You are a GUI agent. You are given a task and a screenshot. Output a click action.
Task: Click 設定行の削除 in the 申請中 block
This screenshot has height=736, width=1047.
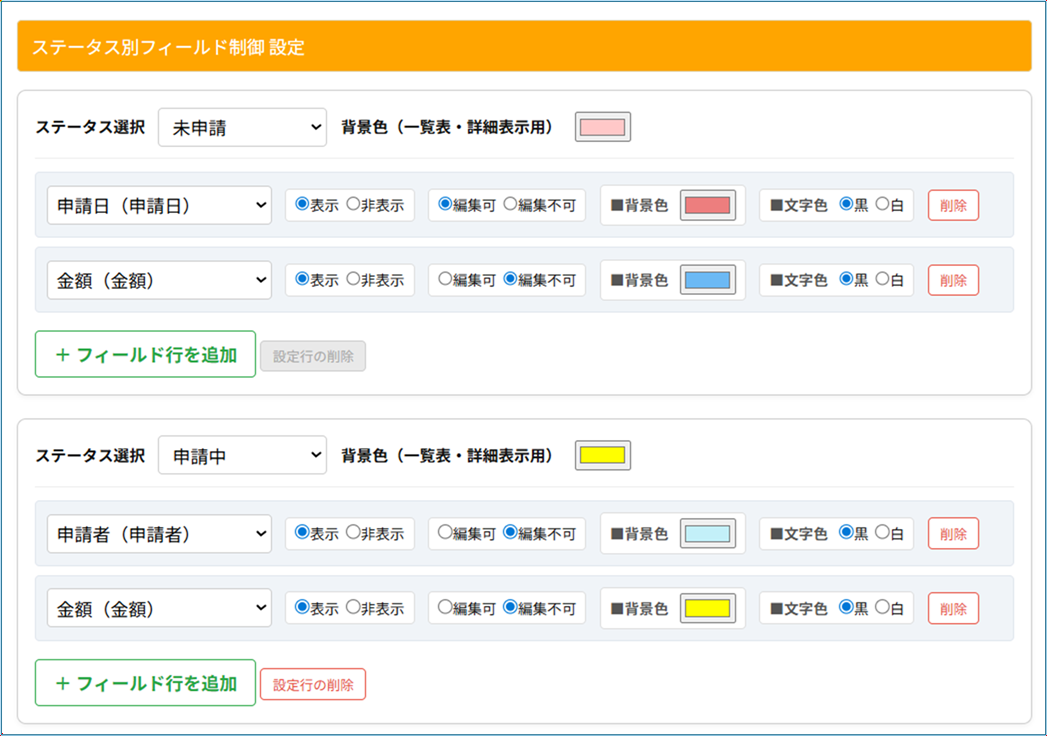coord(313,684)
